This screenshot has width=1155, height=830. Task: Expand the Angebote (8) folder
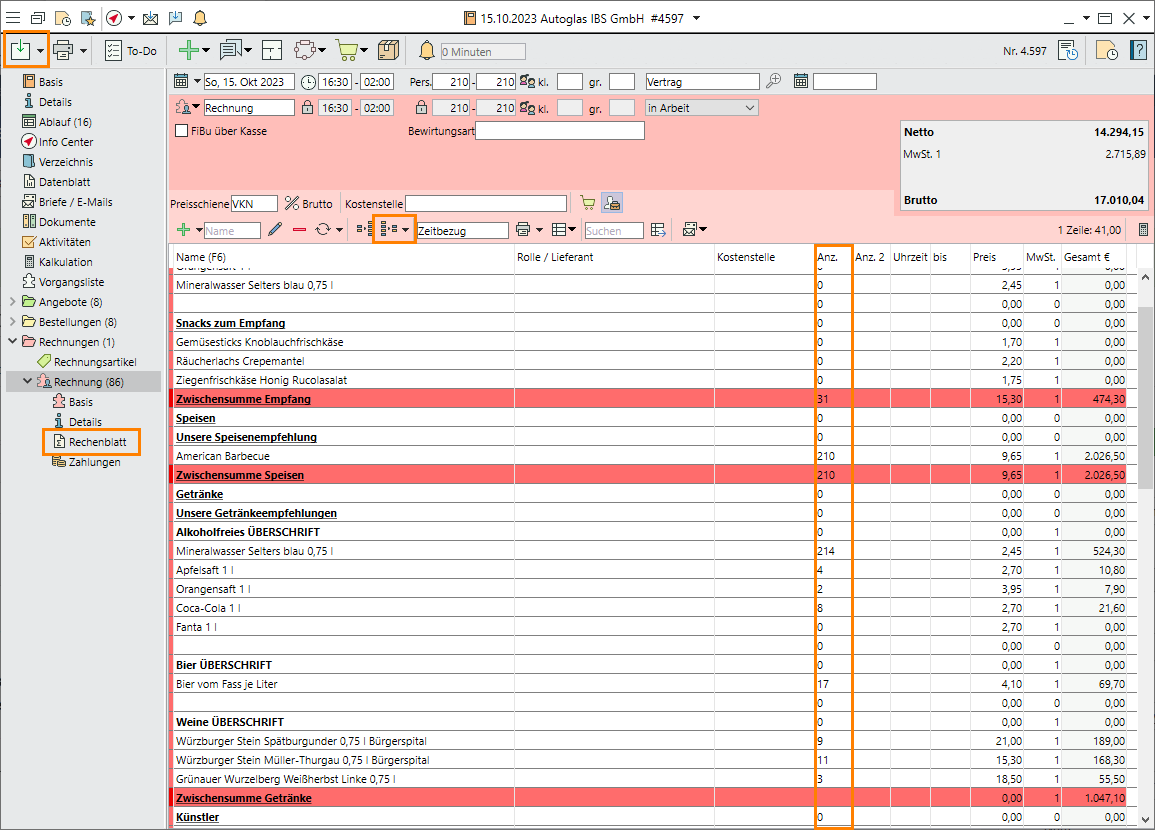[x=13, y=302]
